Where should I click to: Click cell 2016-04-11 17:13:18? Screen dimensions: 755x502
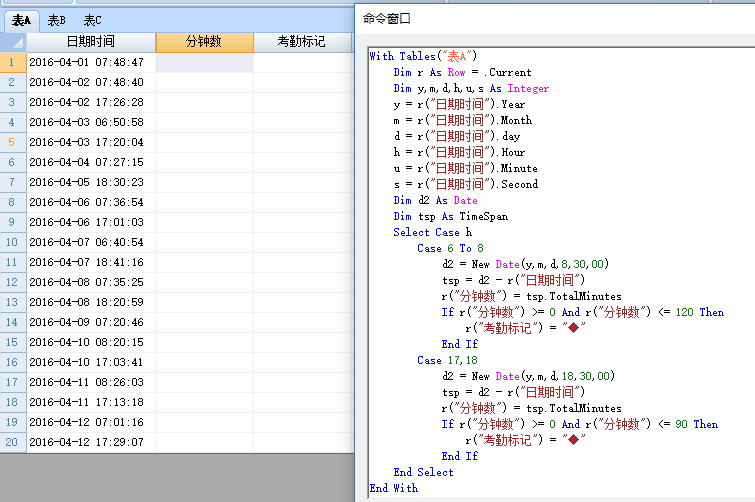point(91,402)
